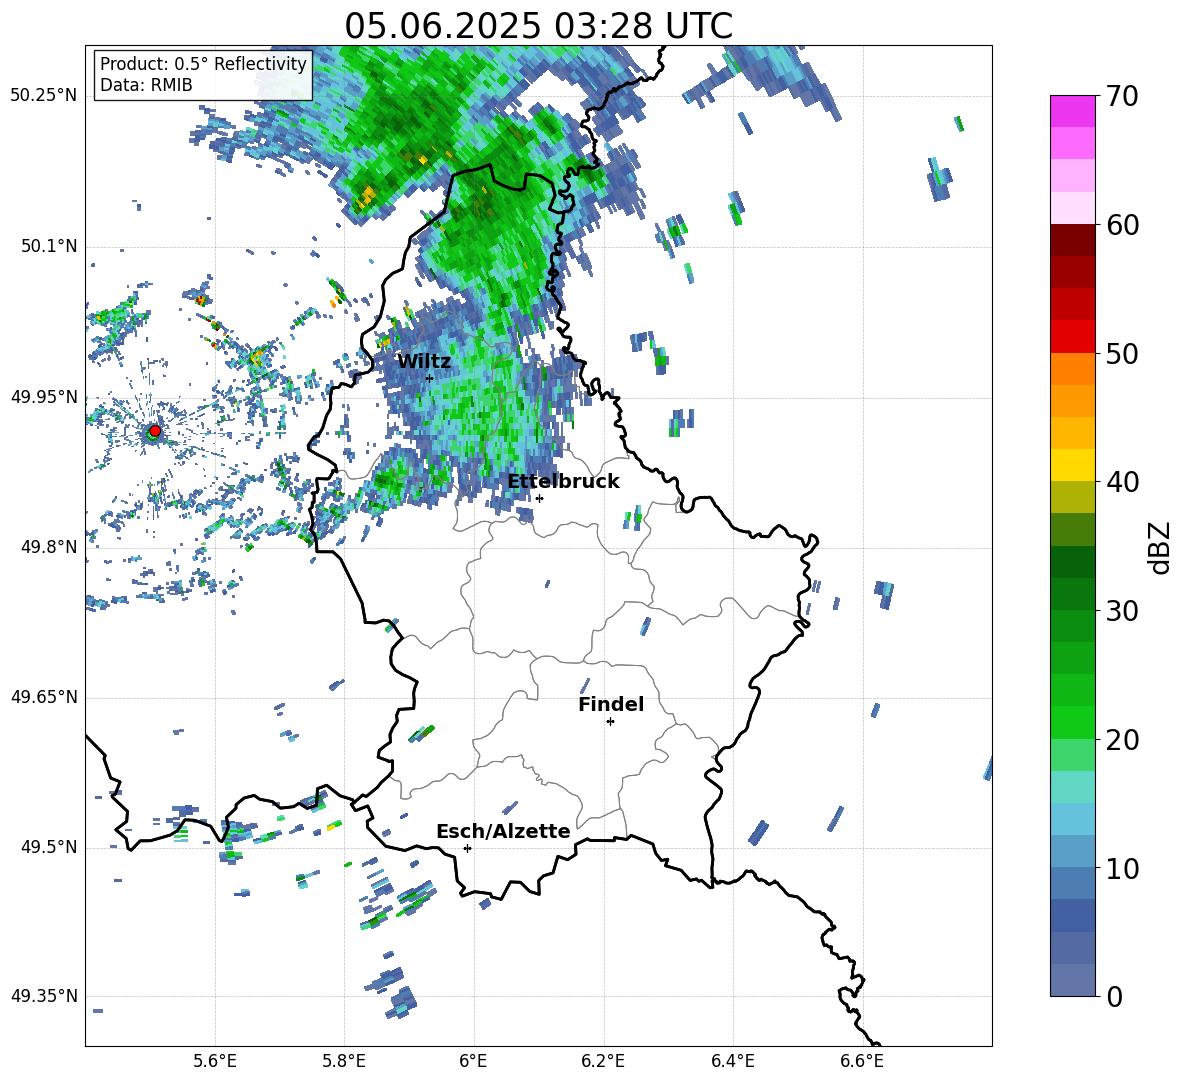Click the Product: 0.5° Reflectivity text
Screen dimensions: 1184x1081
203,63
